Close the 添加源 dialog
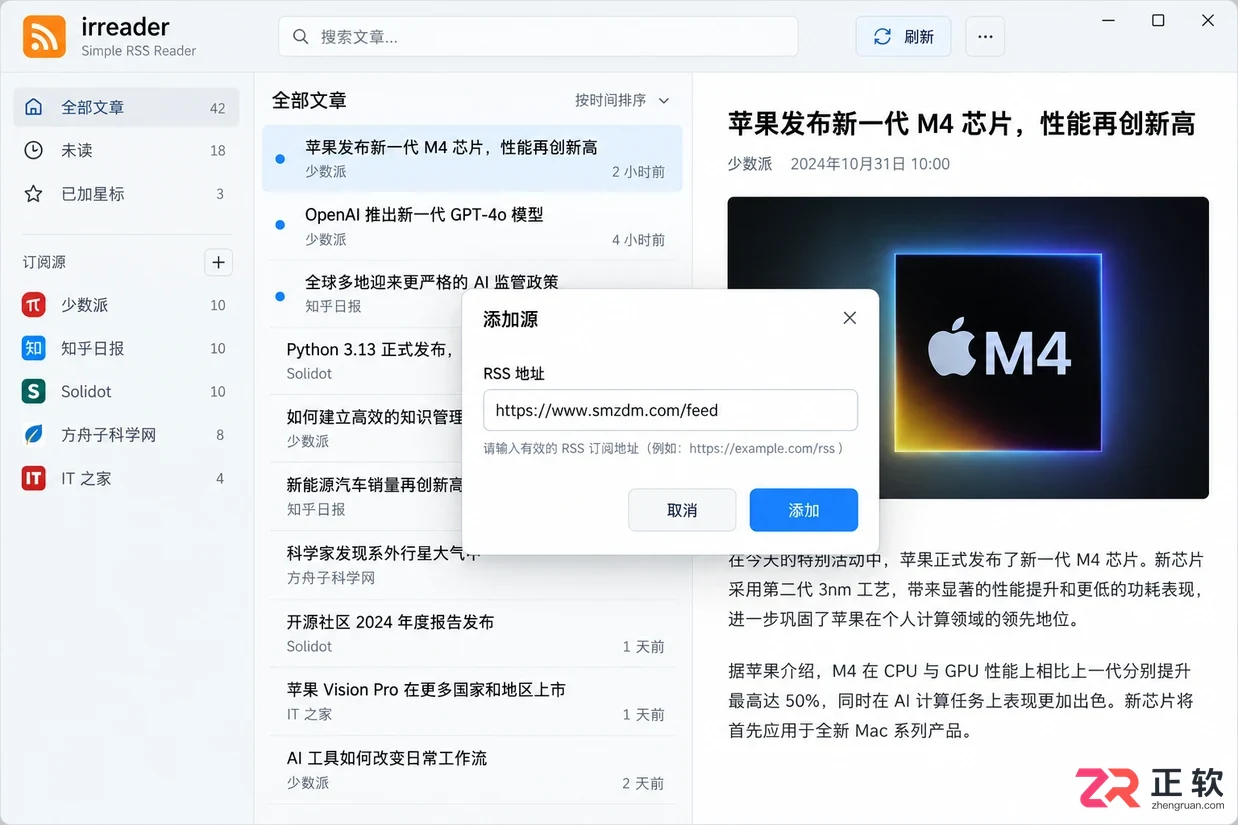The image size is (1238, 825). coord(849,318)
